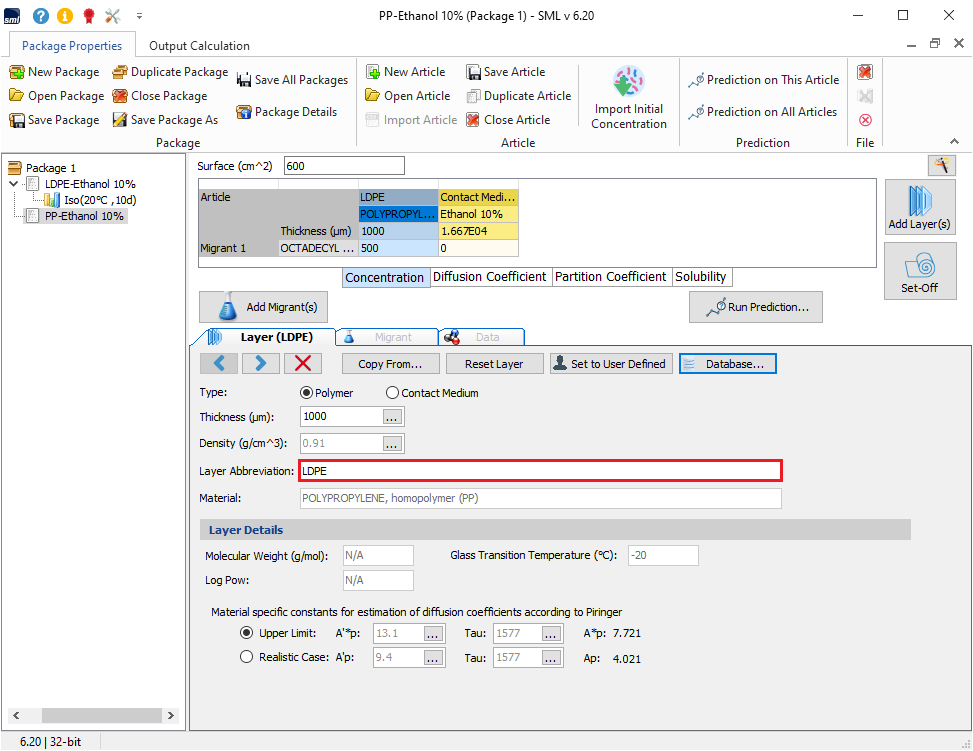Viewport: 973px width, 751px height.
Task: Select the Polymer type radio button
Action: pyautogui.click(x=307, y=393)
